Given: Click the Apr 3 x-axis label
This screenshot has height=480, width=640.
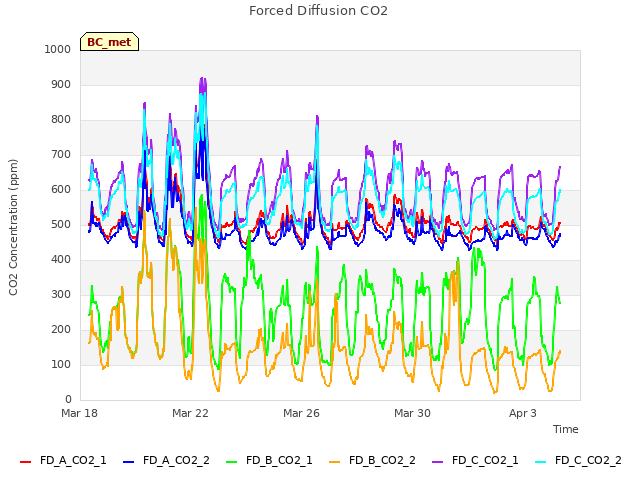Looking at the screenshot, I should [x=523, y=413].
